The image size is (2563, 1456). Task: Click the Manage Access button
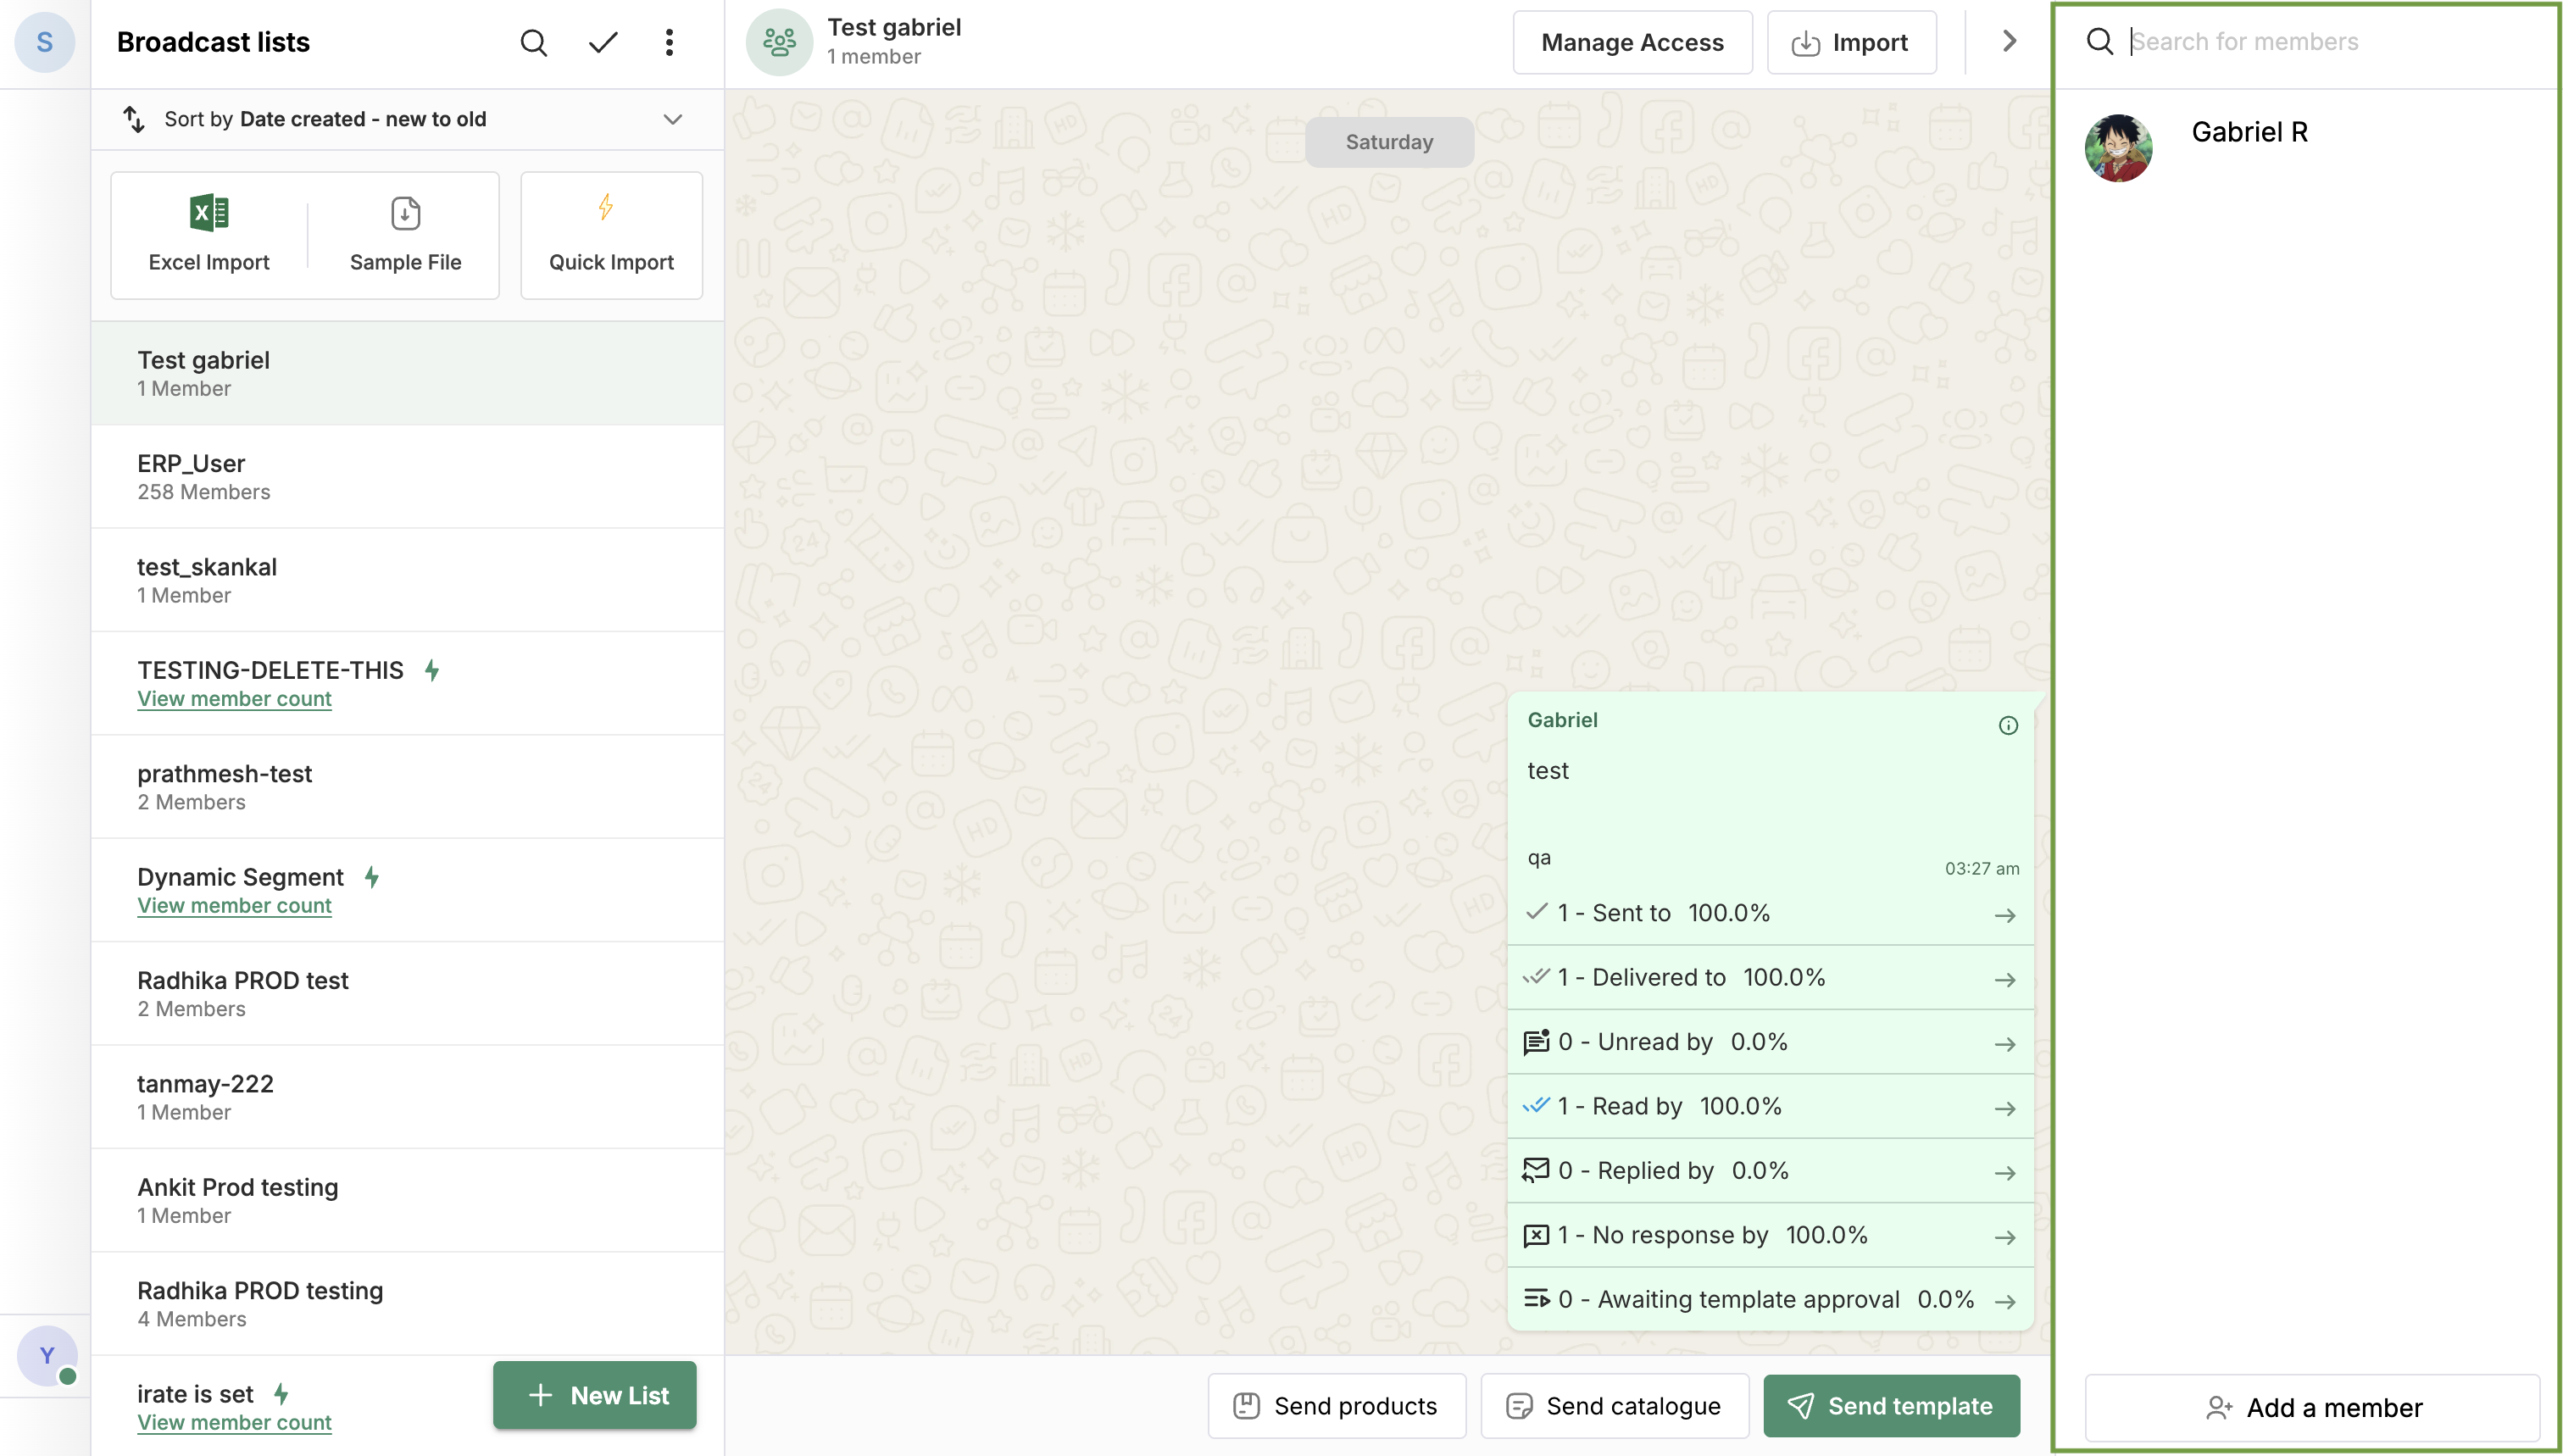click(1632, 42)
